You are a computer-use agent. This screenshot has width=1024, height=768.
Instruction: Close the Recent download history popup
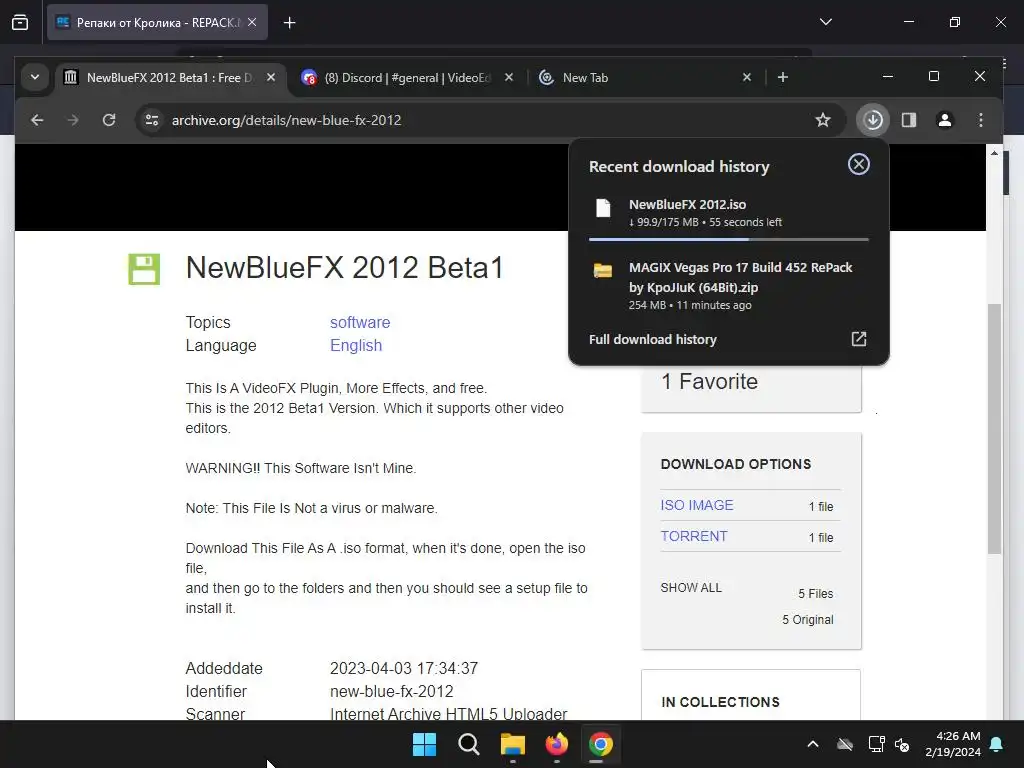859,165
